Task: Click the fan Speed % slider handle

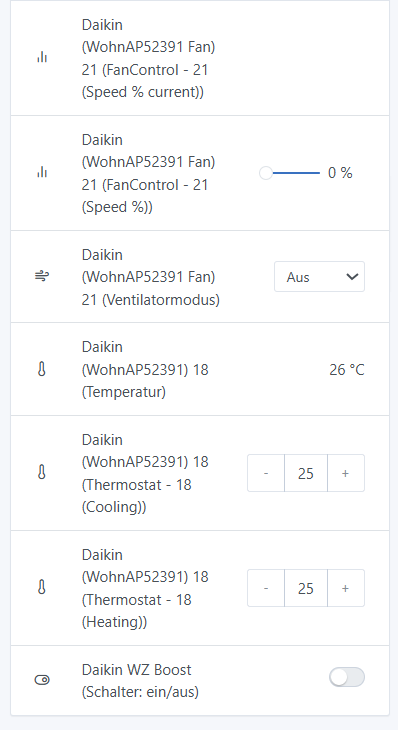Action: pos(266,173)
